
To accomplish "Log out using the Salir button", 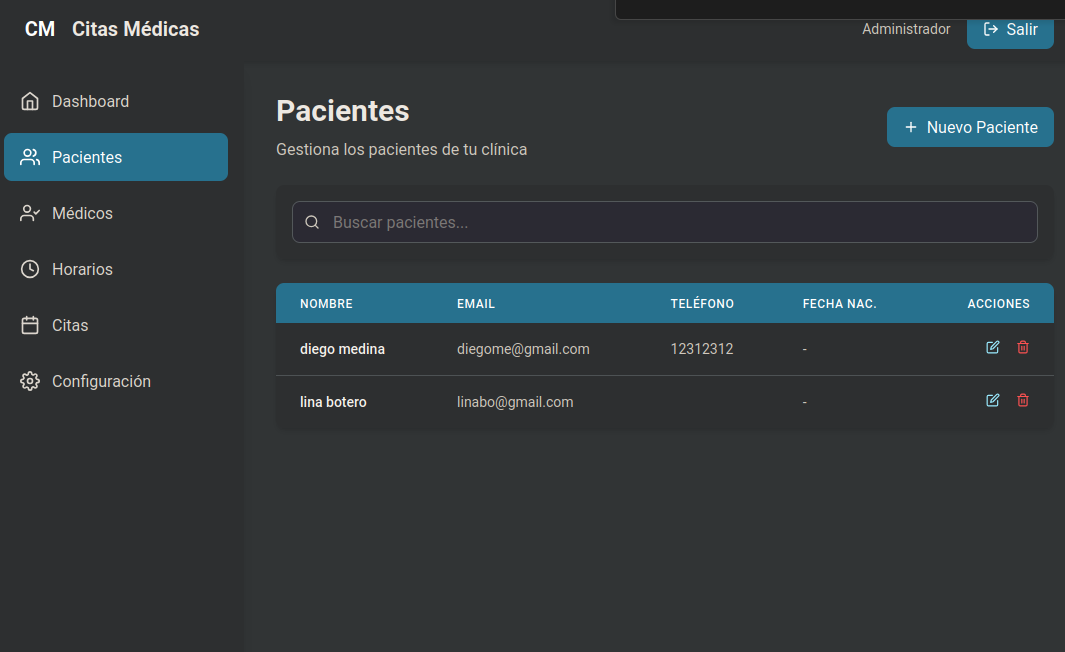I will point(1010,30).
